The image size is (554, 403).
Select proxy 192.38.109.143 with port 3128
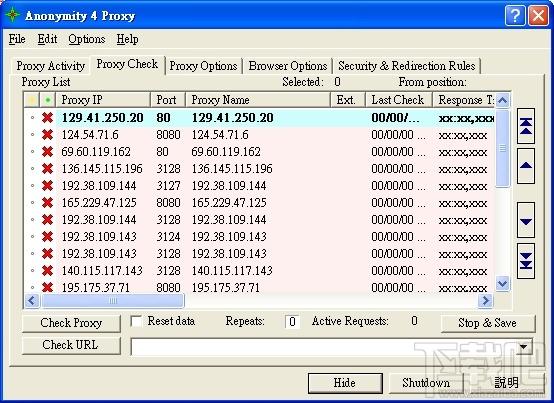pos(260,253)
